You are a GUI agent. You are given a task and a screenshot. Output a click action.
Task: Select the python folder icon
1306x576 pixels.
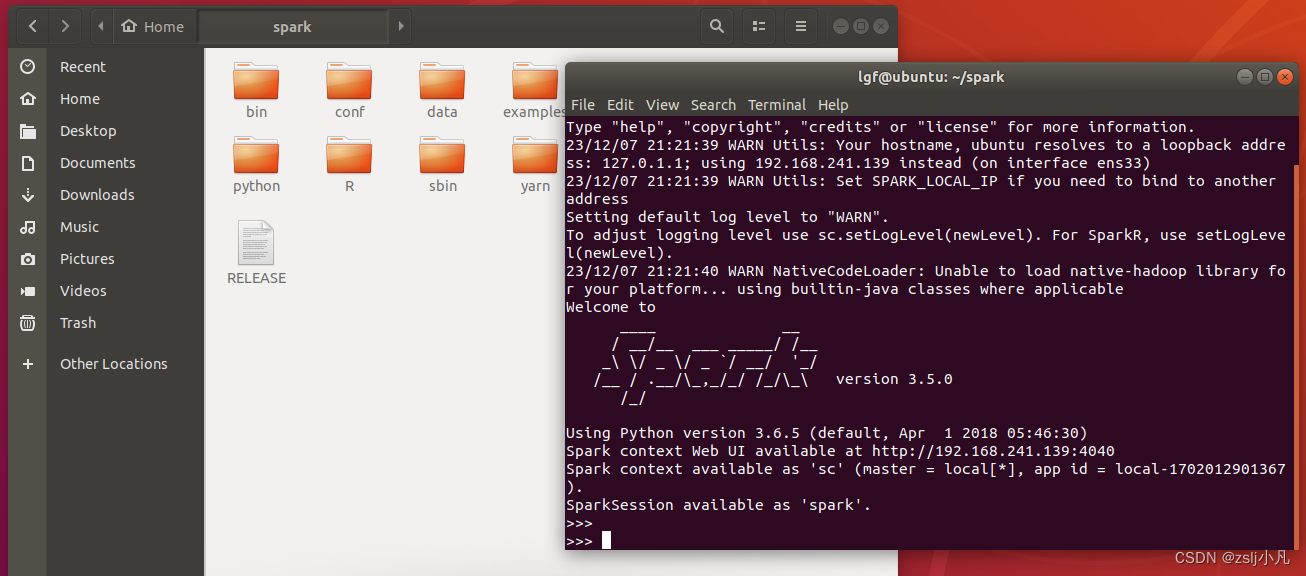click(256, 155)
